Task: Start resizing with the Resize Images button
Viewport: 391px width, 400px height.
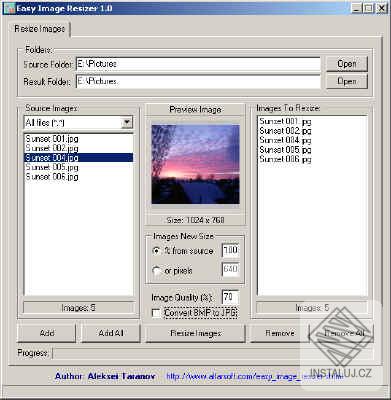Action: (x=196, y=333)
